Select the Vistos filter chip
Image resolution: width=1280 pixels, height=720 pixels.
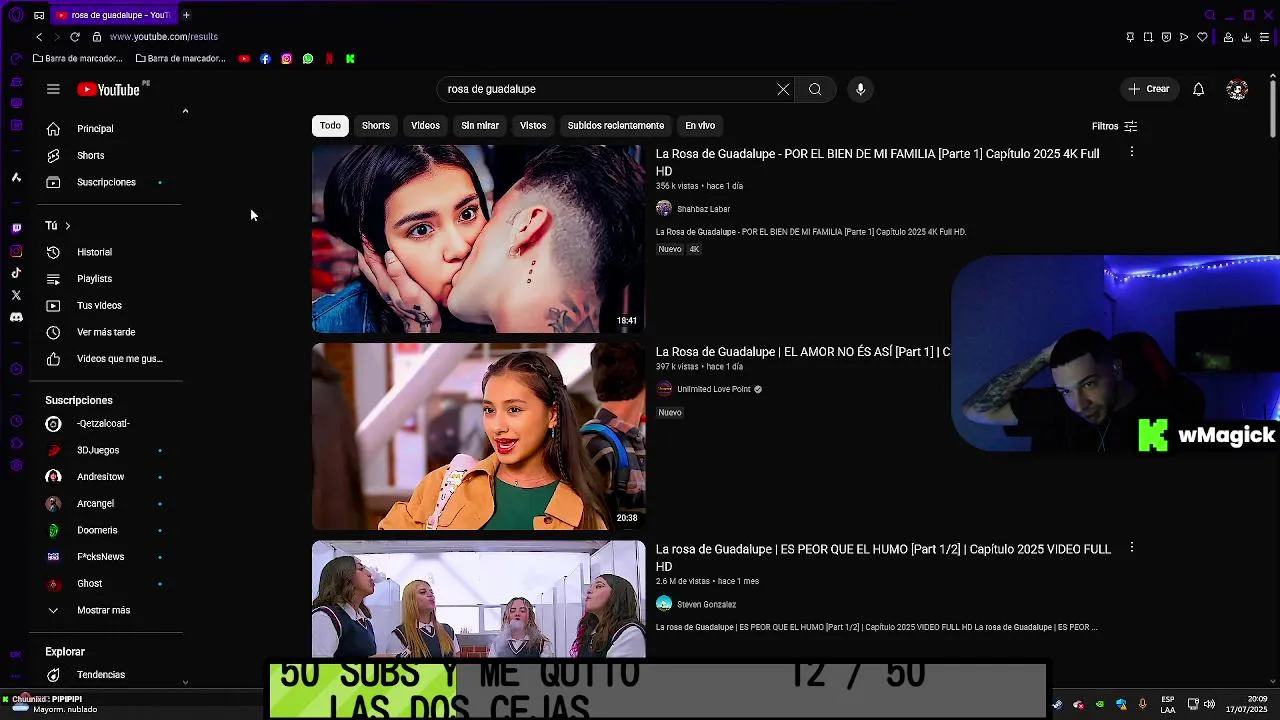(x=533, y=126)
